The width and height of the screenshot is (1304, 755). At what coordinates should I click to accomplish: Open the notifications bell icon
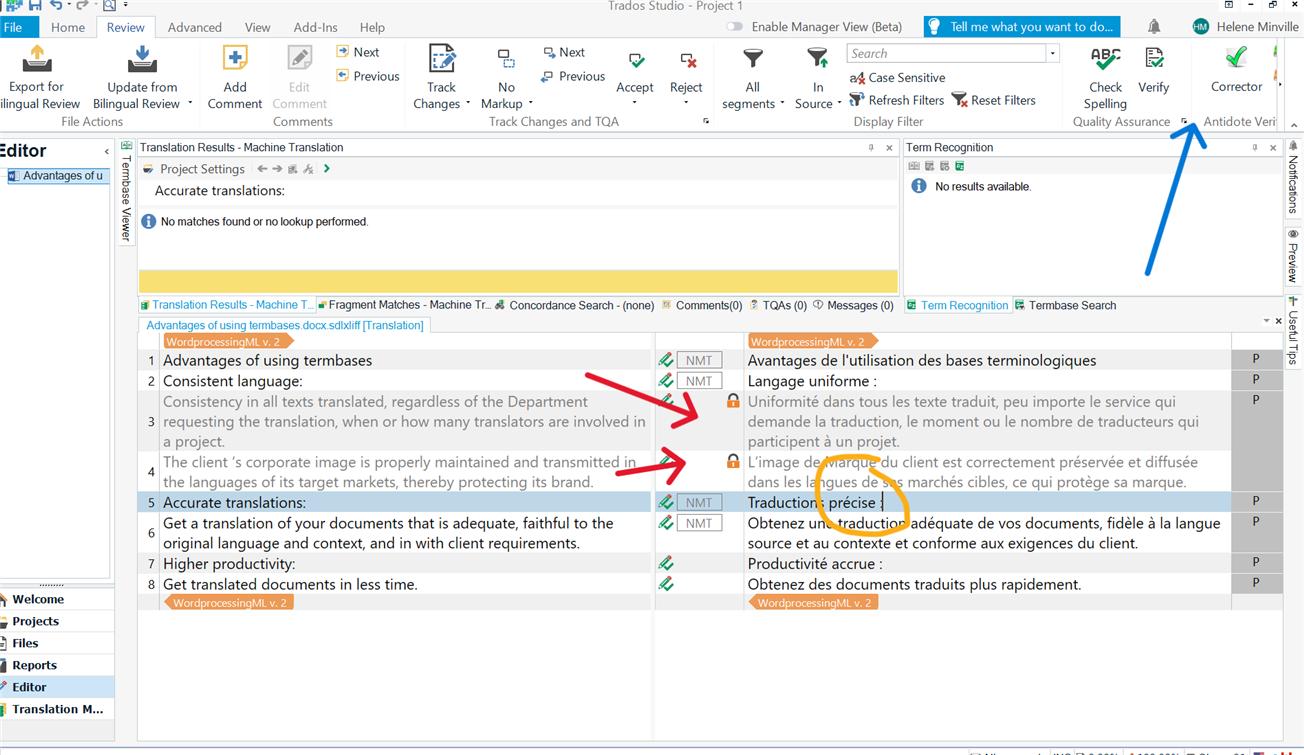click(1154, 27)
